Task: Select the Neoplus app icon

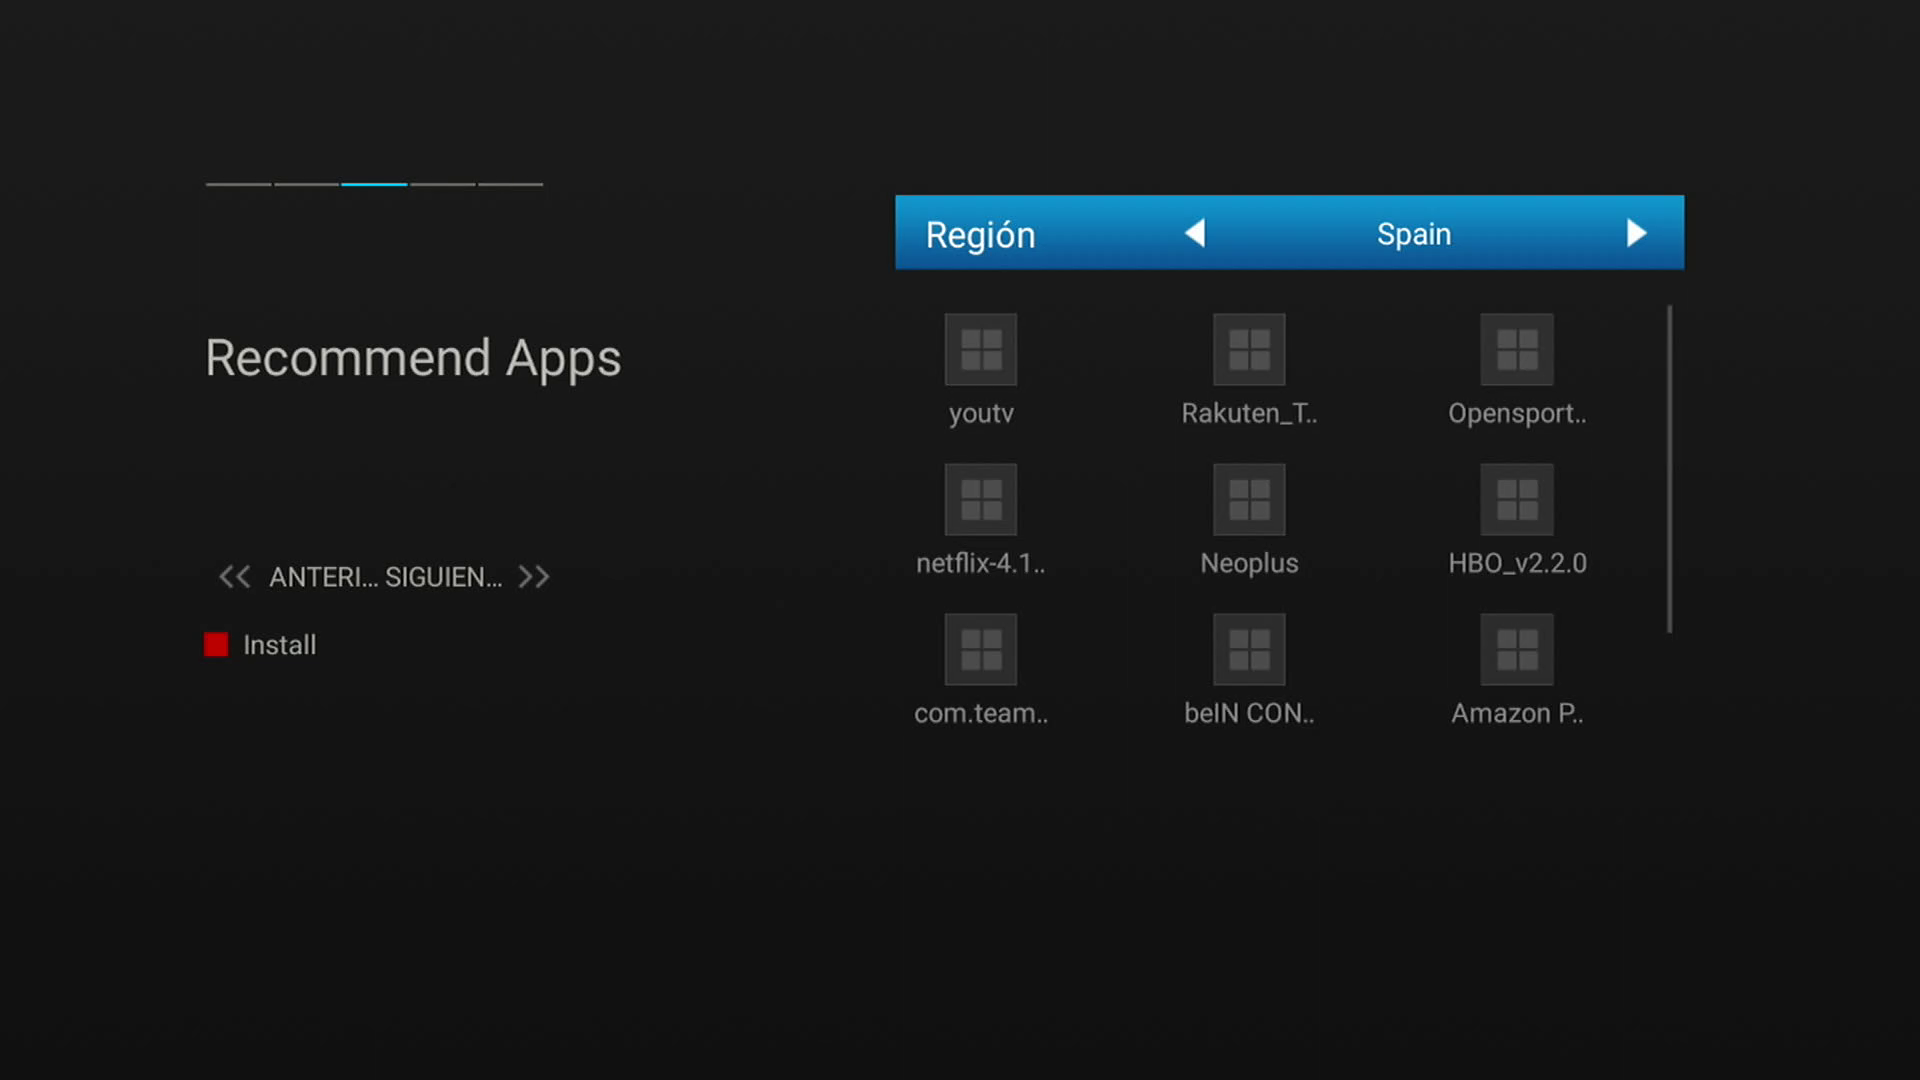Action: 1248,500
